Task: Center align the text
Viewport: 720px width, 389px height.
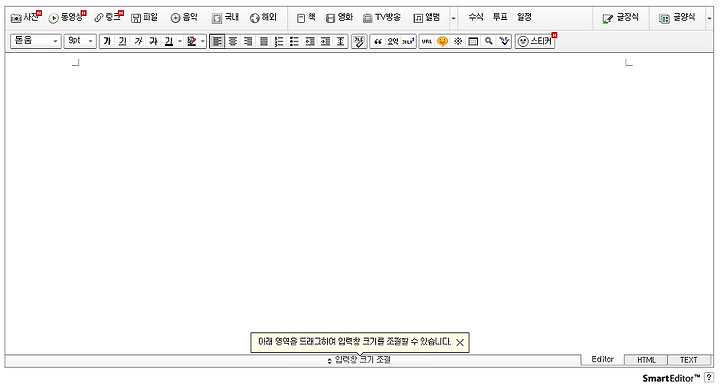Action: 233,41
